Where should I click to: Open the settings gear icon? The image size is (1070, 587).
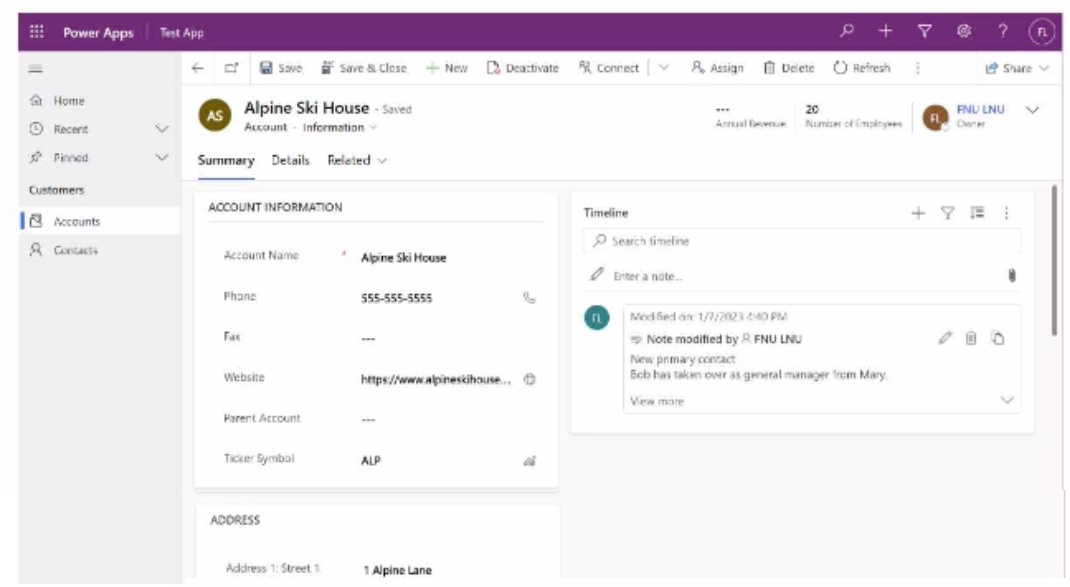coord(964,32)
